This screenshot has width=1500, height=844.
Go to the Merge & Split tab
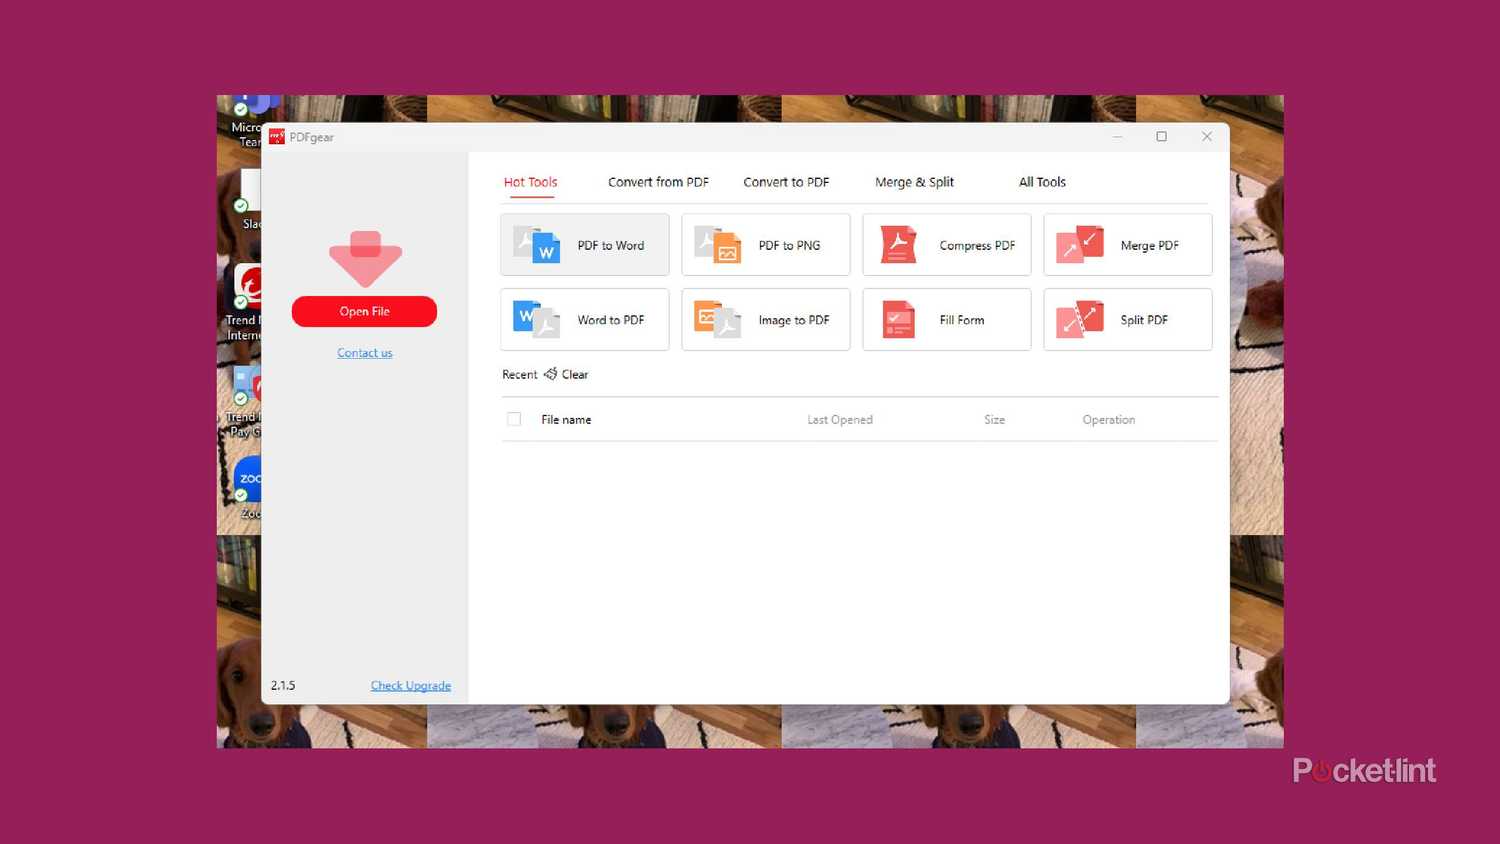(x=914, y=182)
